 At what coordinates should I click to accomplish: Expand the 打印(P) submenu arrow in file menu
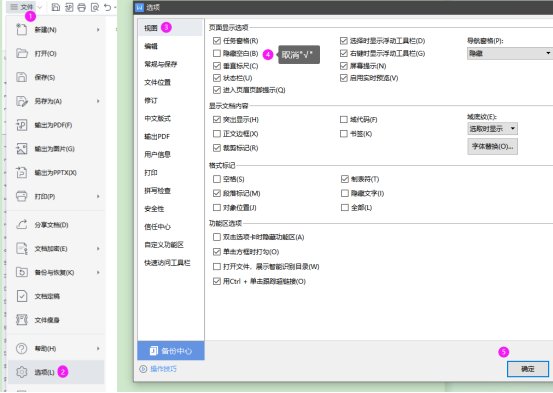(98, 196)
